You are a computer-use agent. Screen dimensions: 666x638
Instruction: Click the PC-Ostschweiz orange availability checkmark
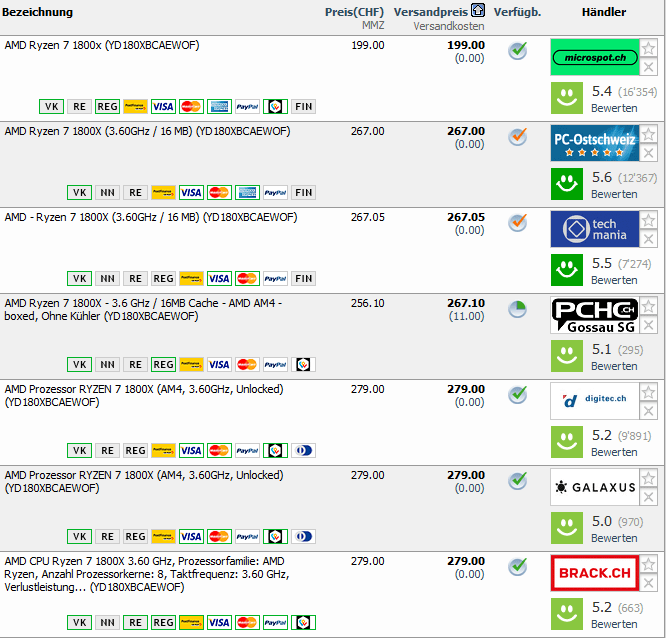click(x=517, y=136)
